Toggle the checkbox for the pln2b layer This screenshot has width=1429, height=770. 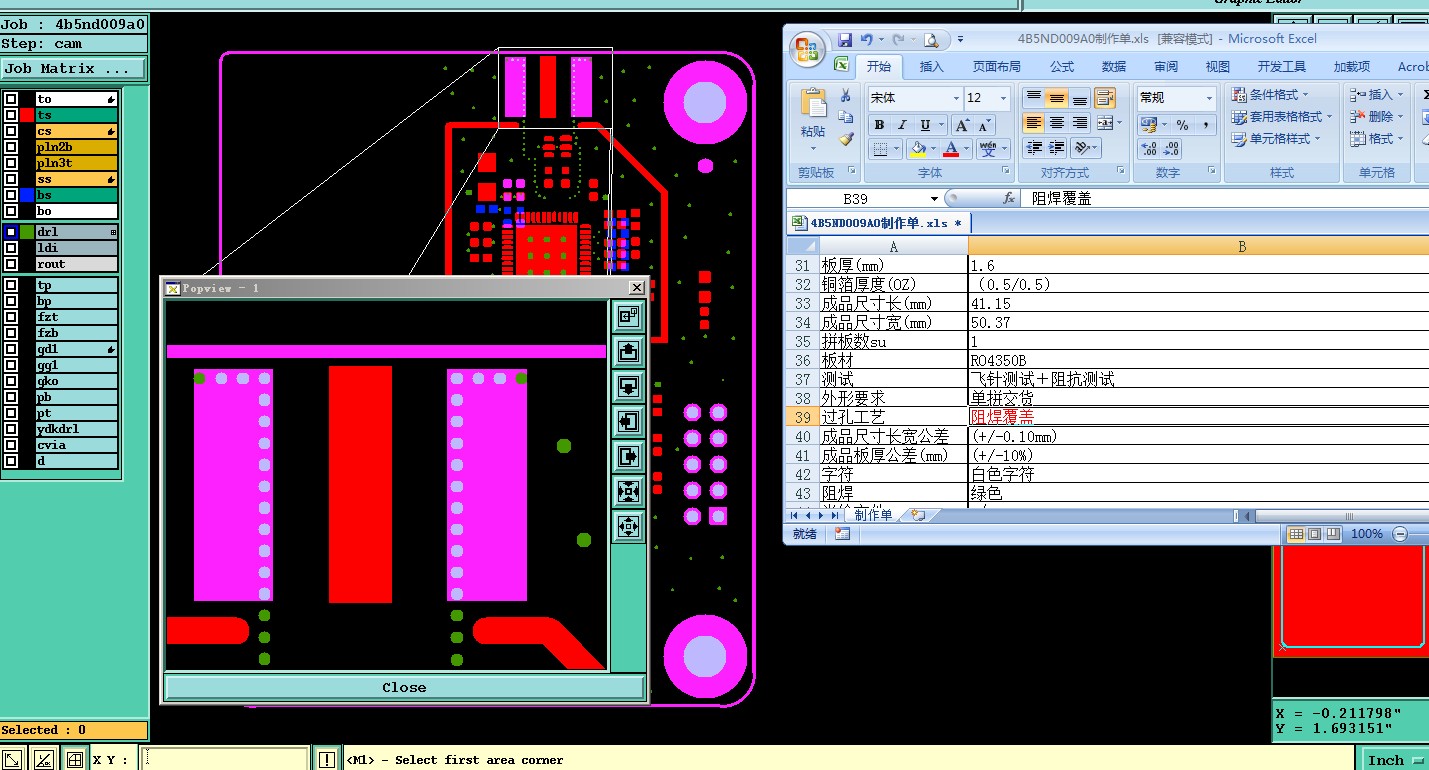coord(10,147)
